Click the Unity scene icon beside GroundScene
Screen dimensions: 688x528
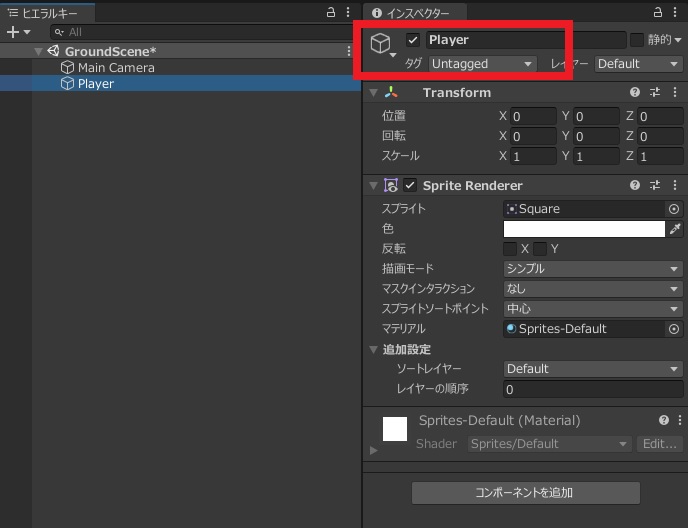pos(54,51)
